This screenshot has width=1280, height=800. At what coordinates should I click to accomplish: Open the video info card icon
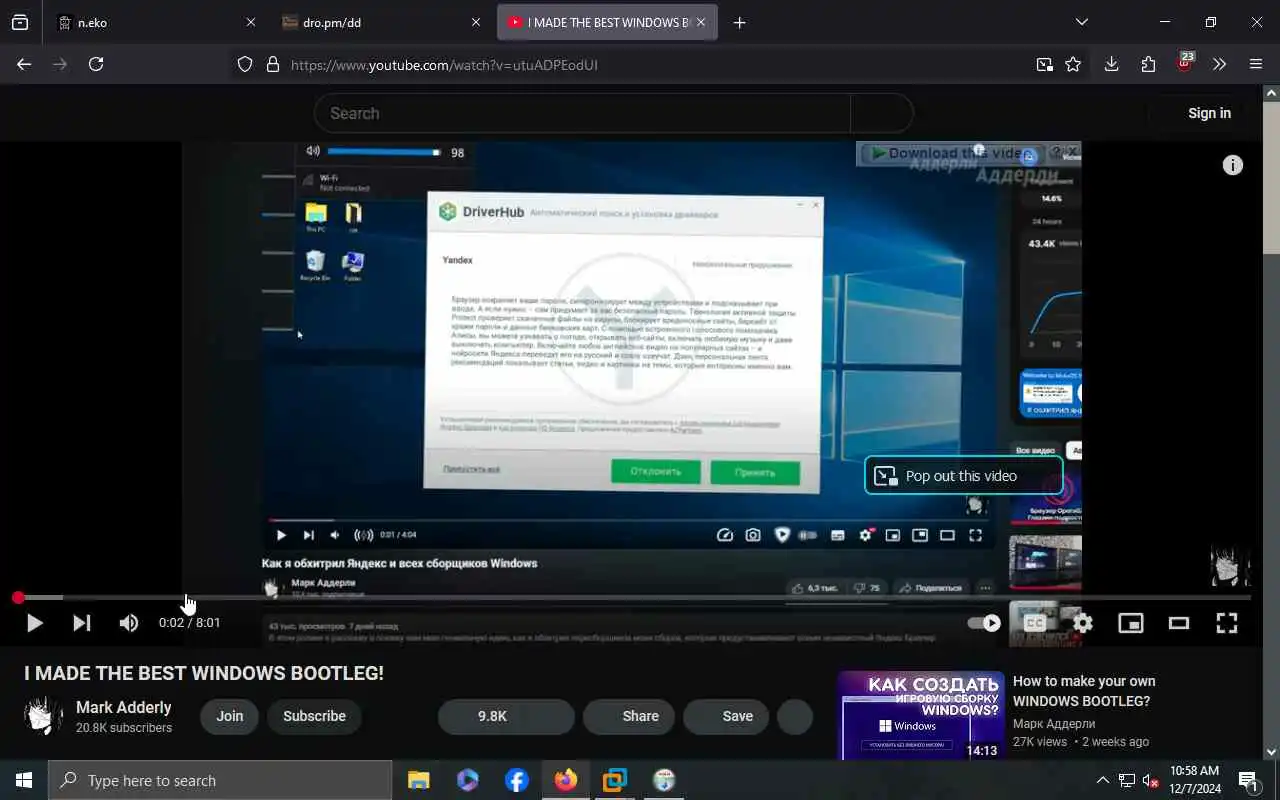click(1233, 166)
